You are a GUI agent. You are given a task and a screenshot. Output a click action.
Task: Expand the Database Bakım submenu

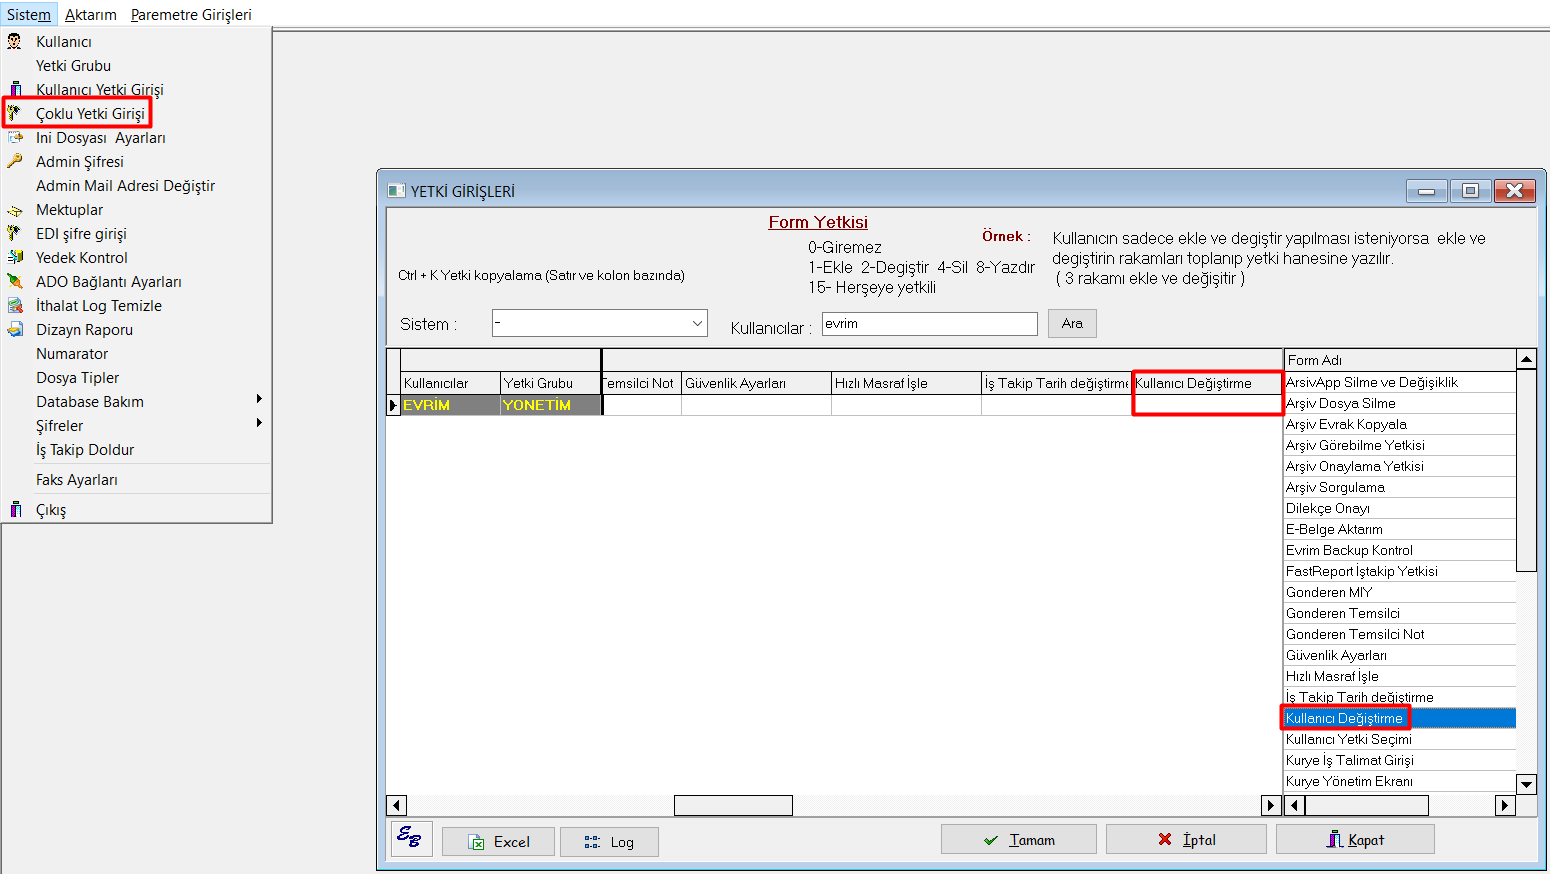pyautogui.click(x=259, y=399)
